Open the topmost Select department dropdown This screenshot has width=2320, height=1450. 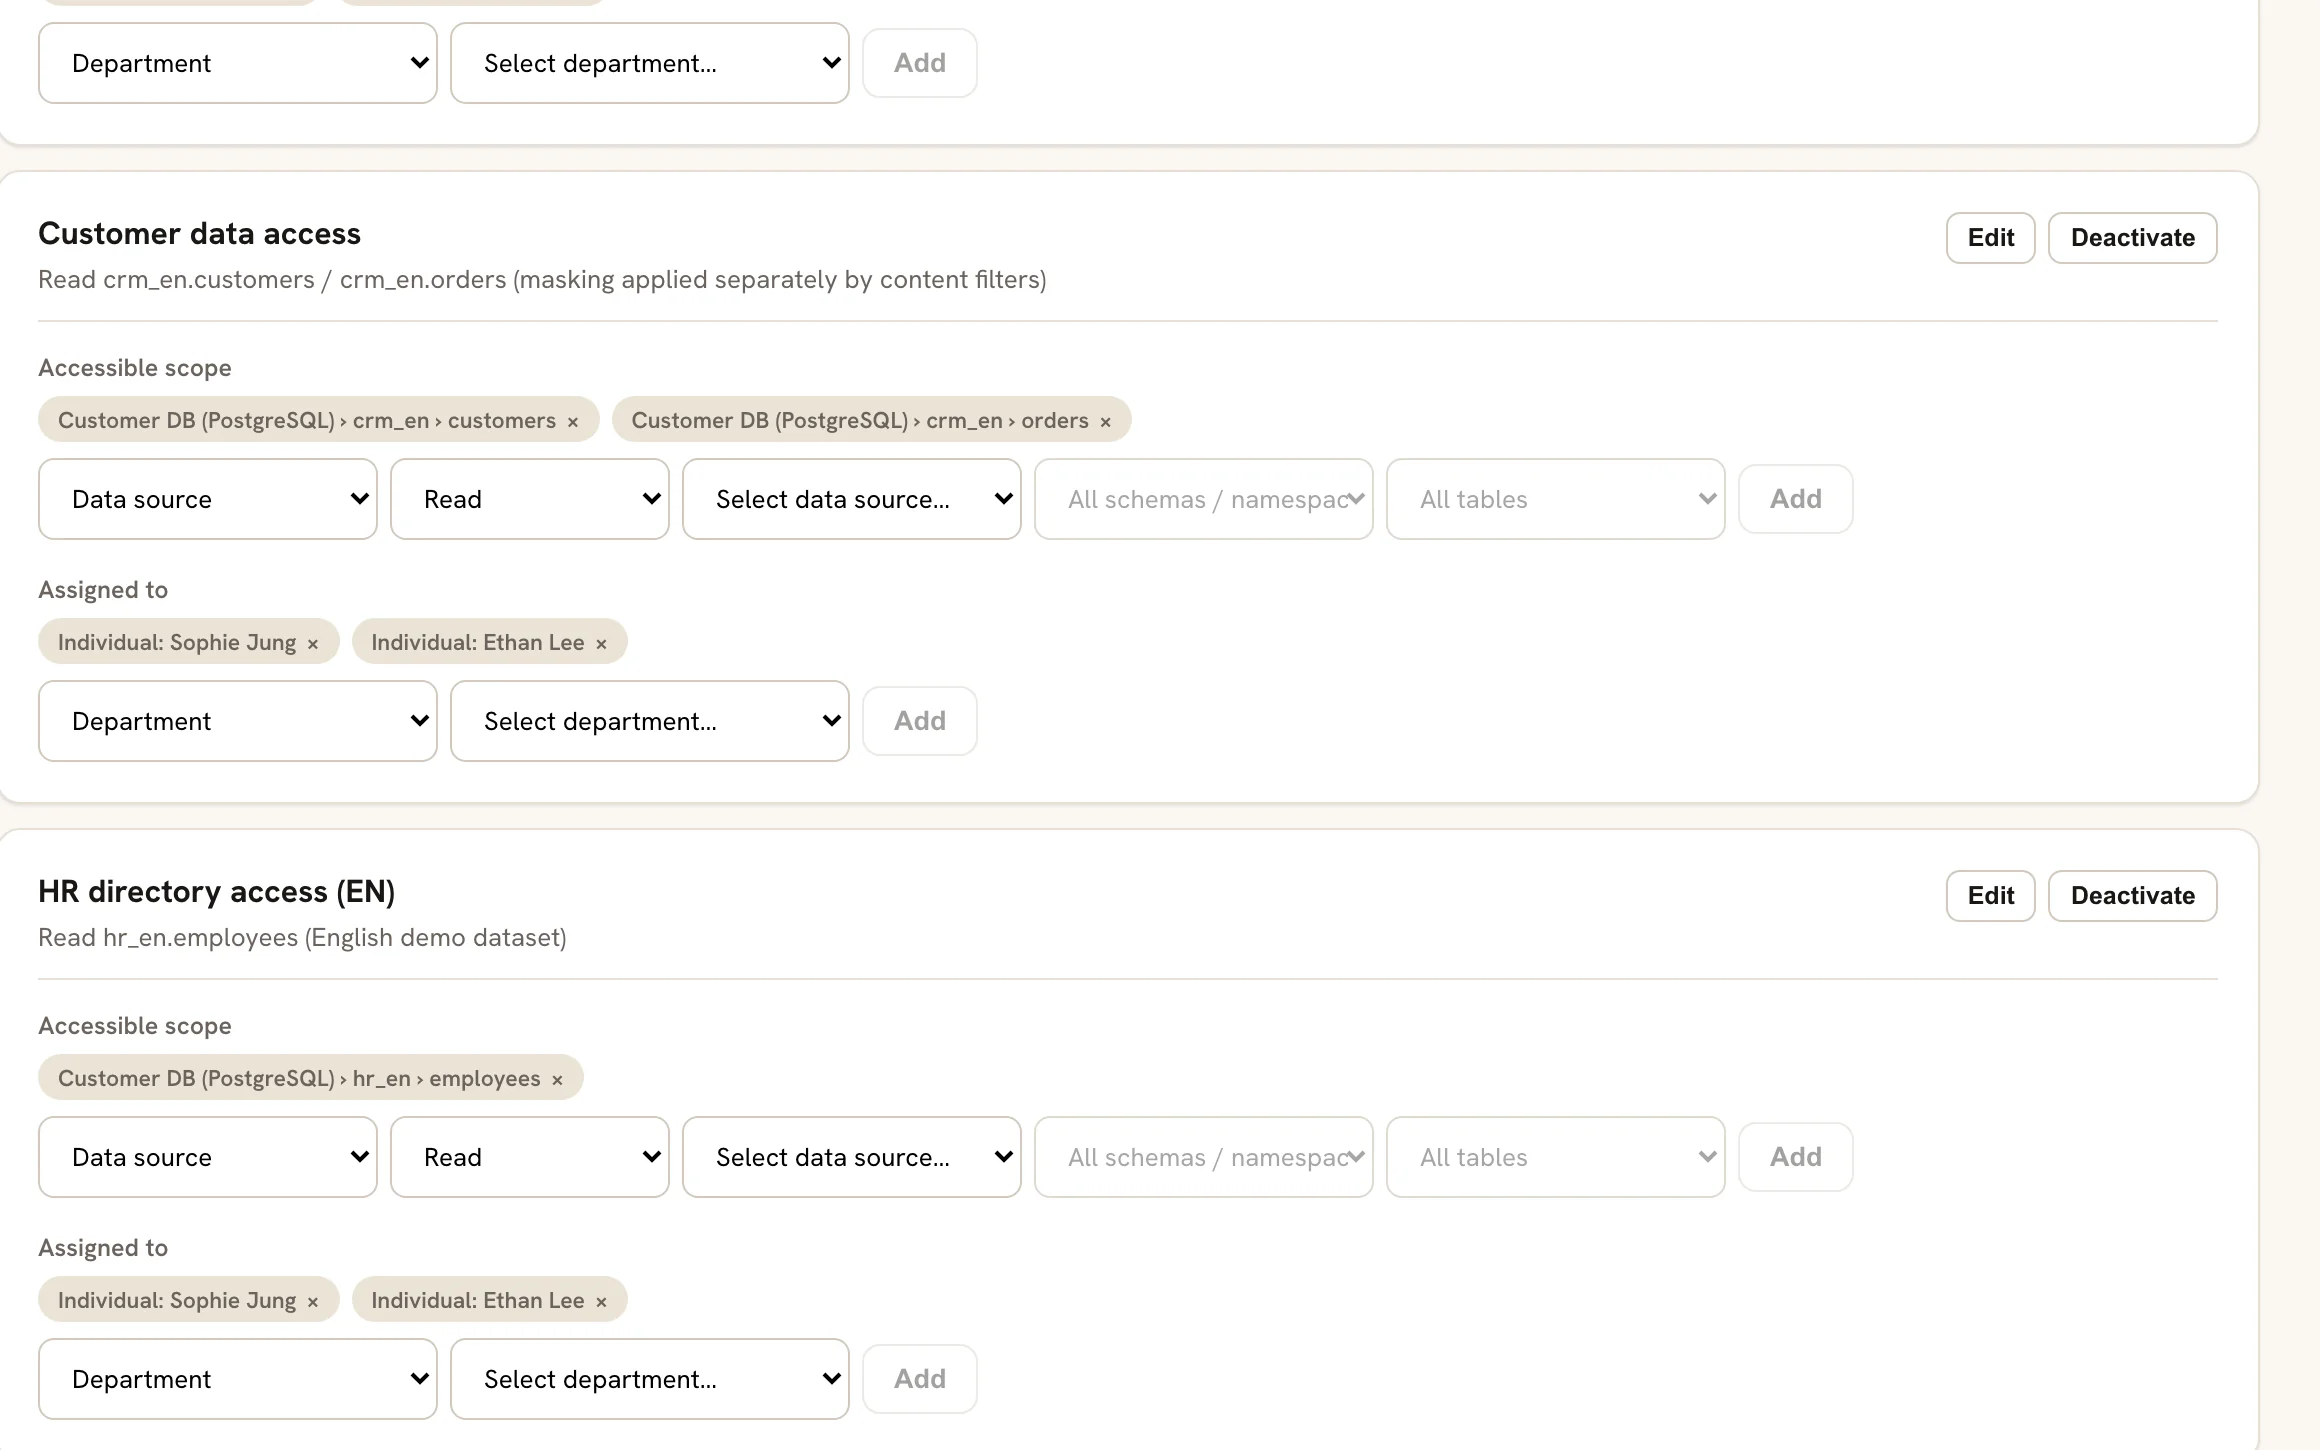tap(650, 63)
